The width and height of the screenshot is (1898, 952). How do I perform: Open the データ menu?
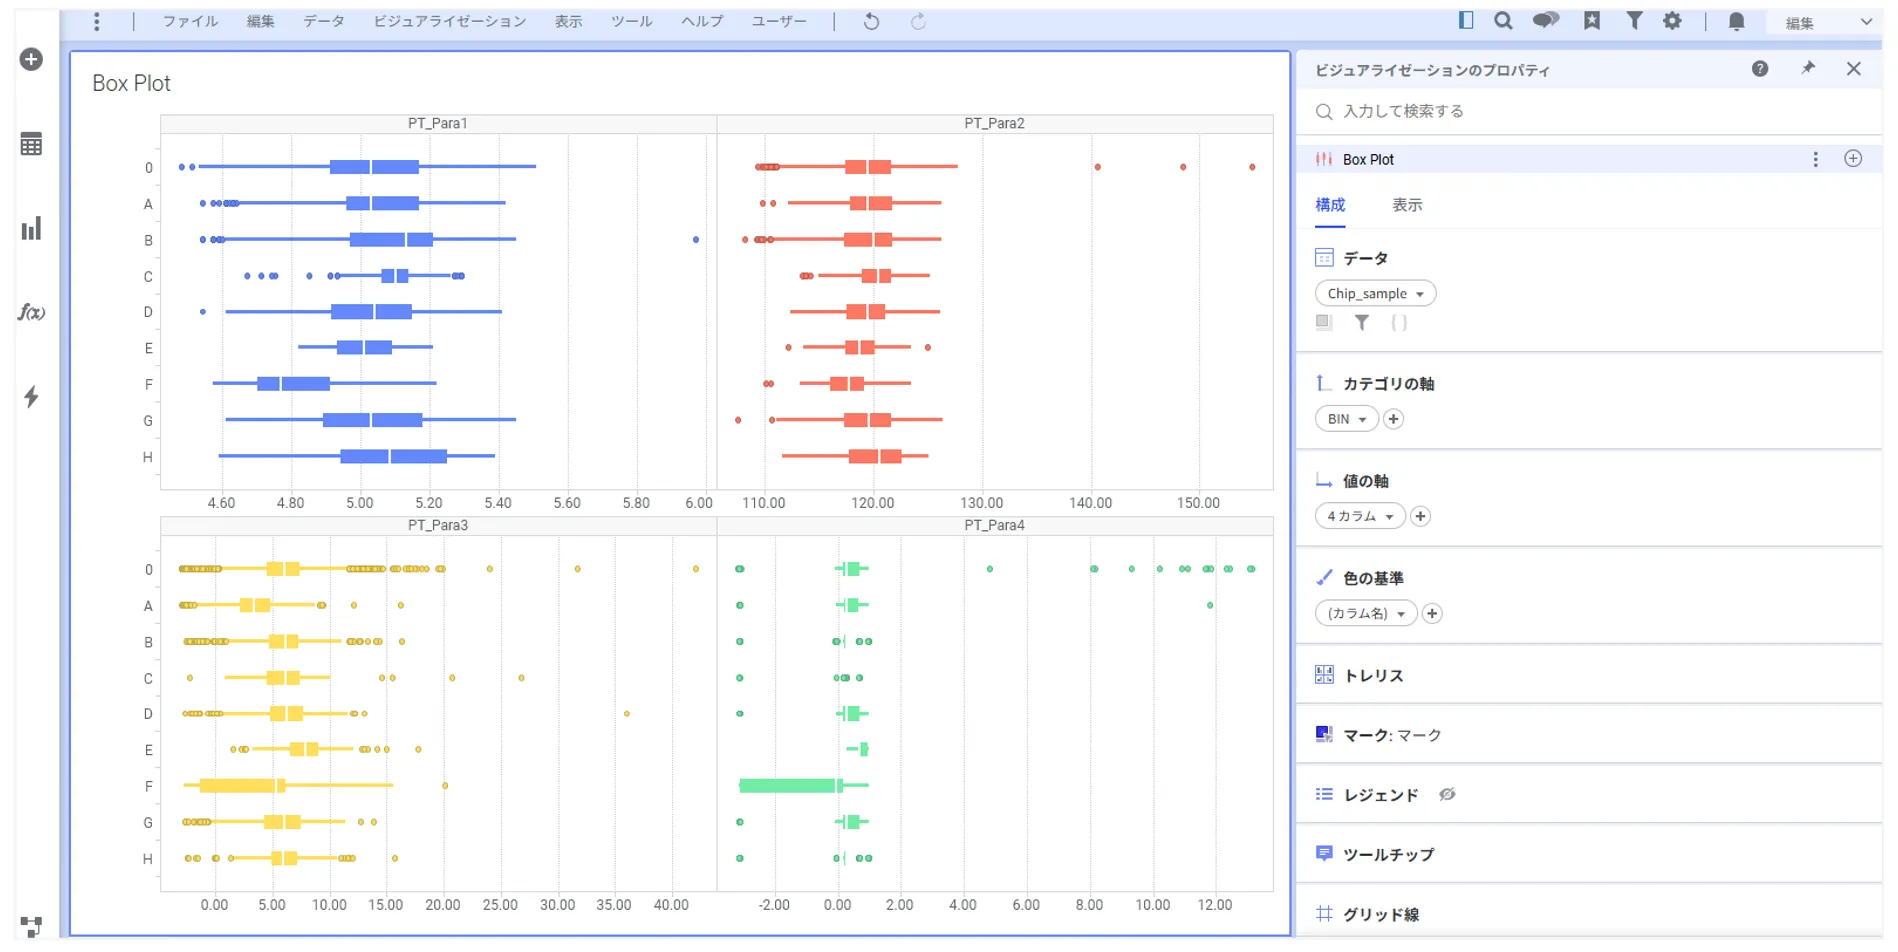324,21
